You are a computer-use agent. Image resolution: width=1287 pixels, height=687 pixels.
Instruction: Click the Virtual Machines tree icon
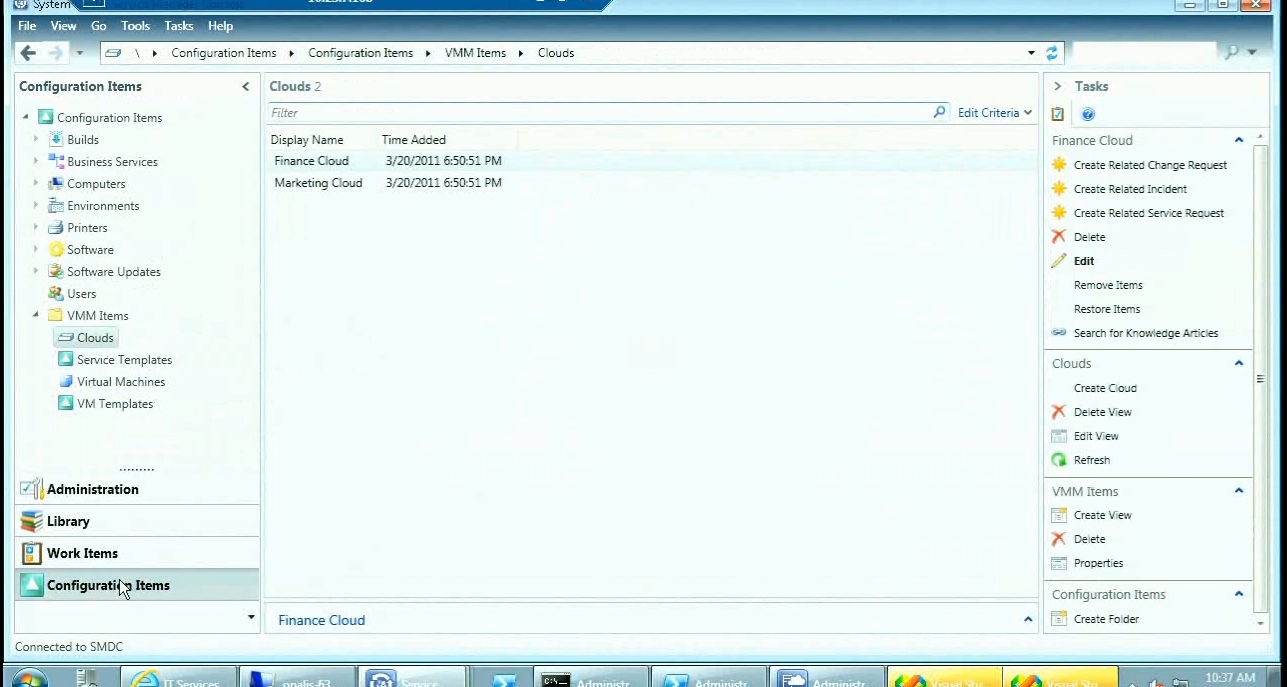point(66,381)
